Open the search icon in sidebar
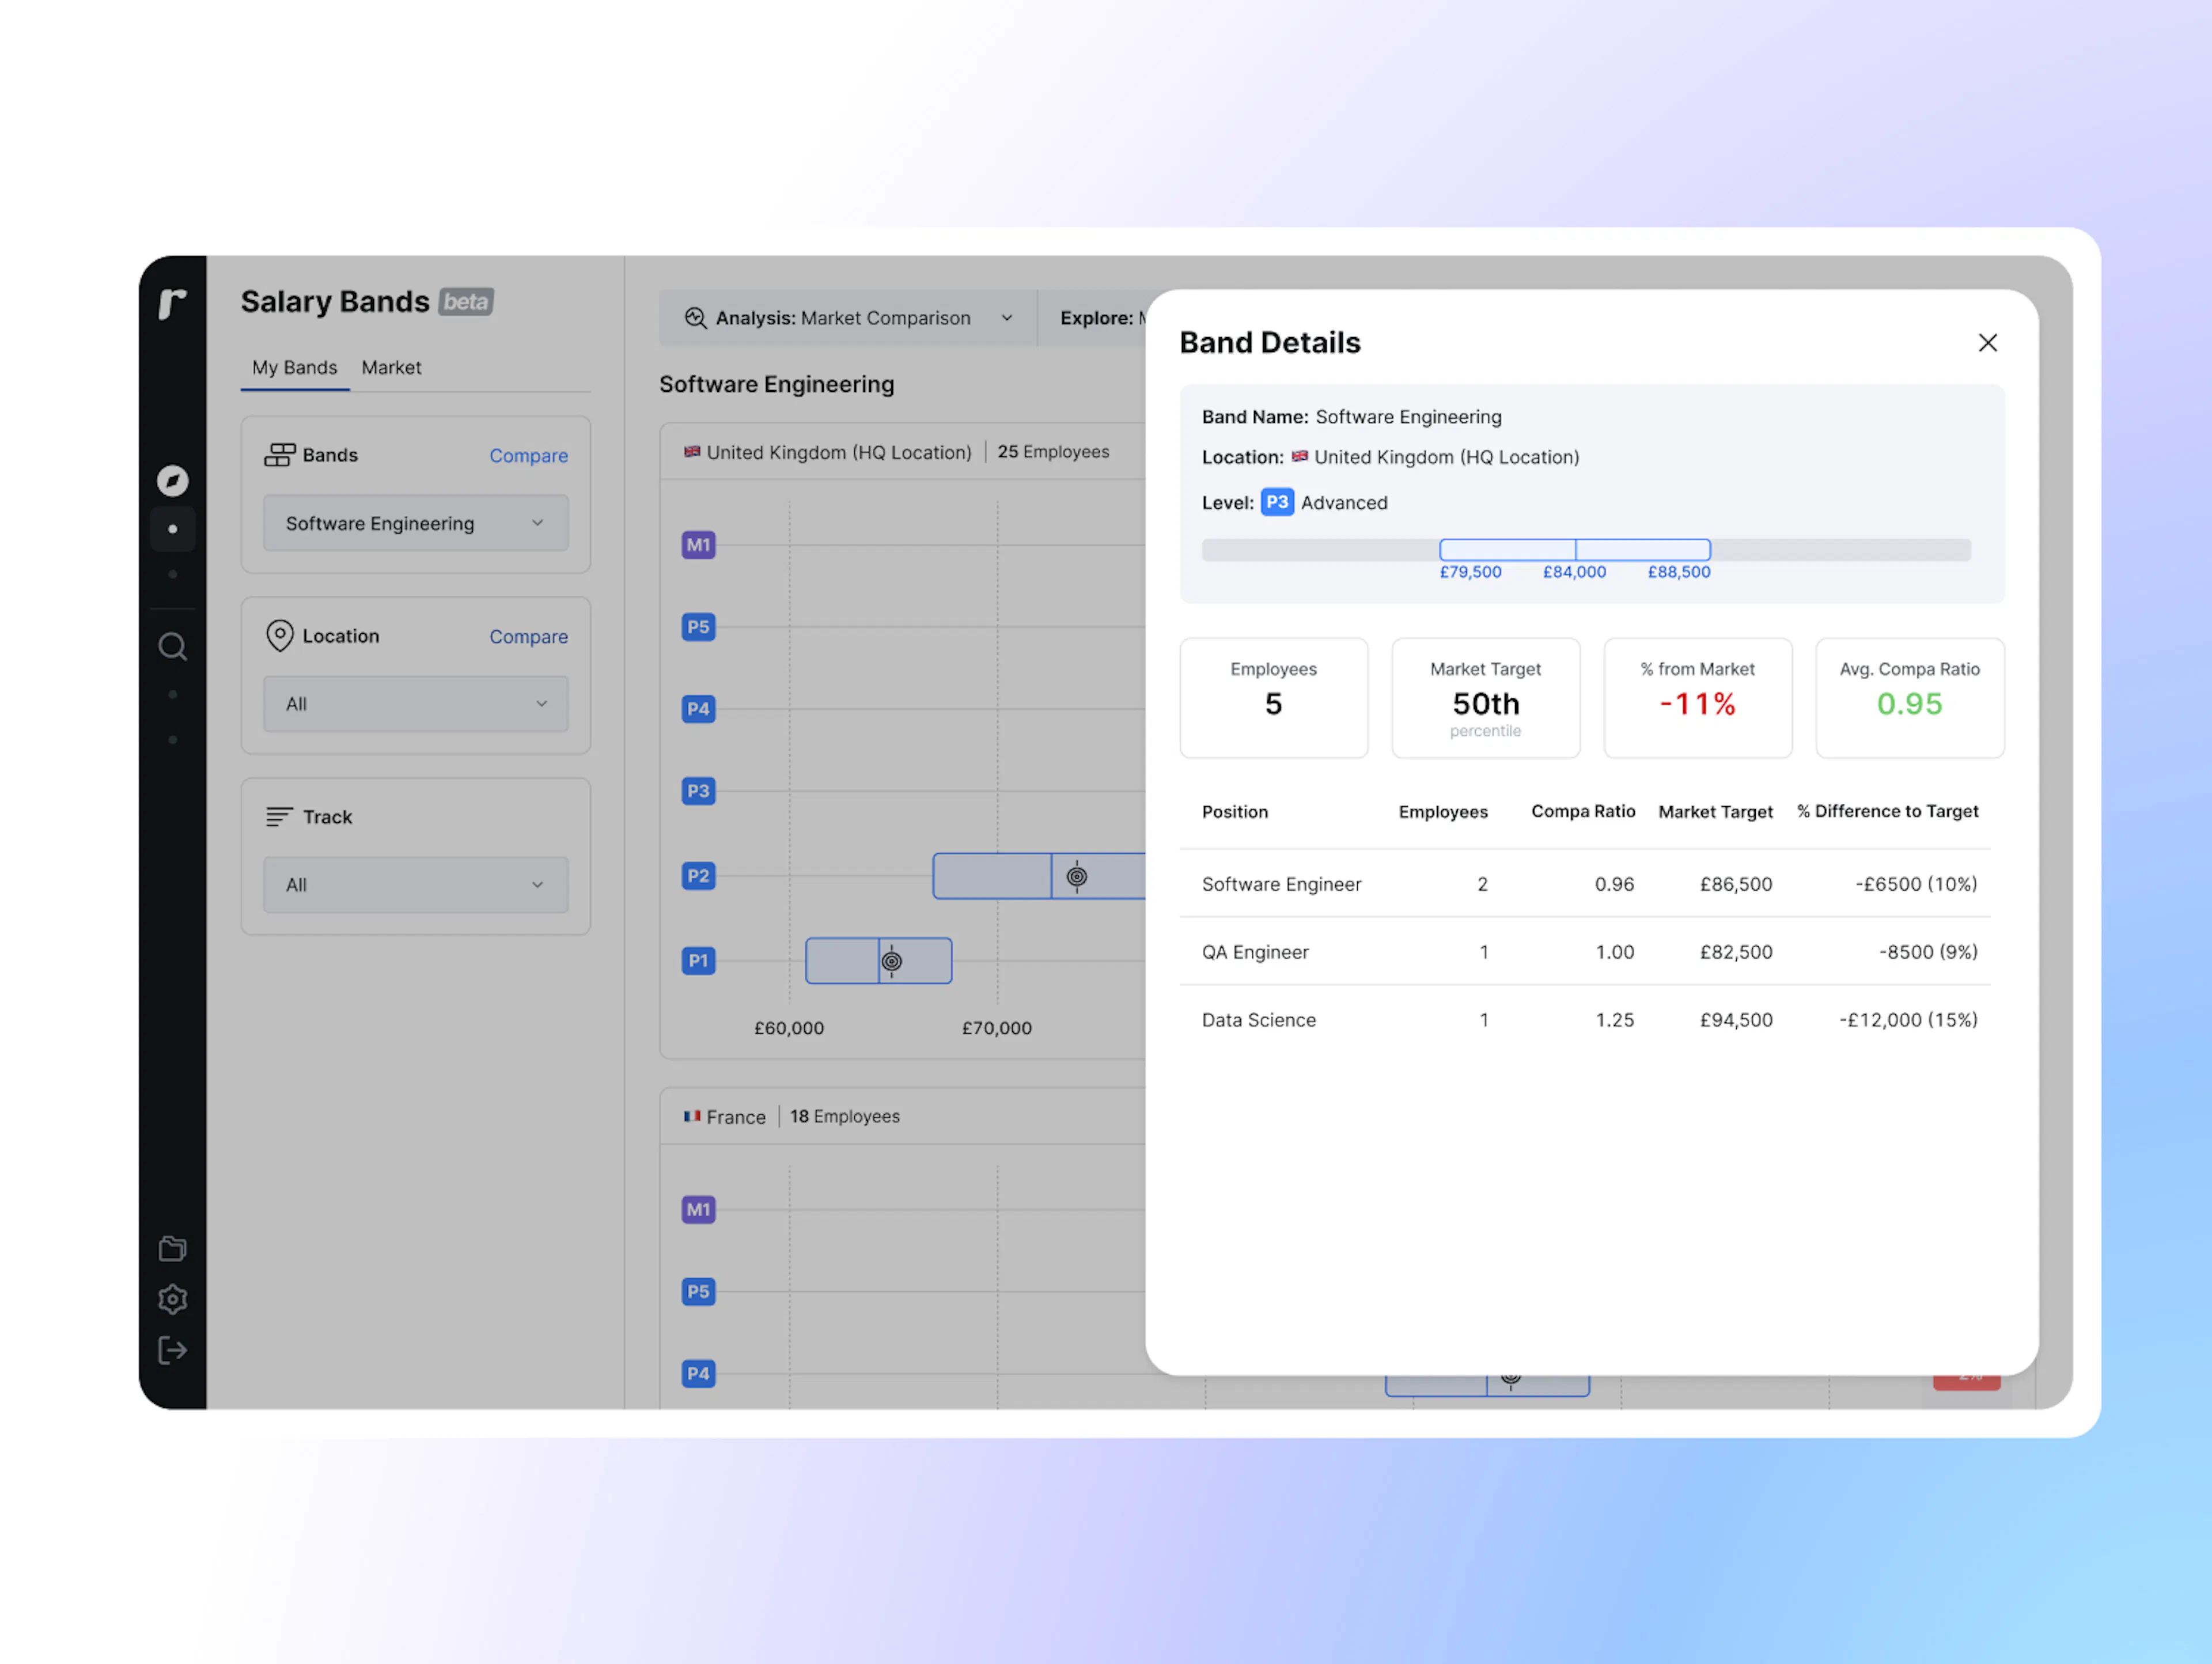This screenshot has height=1664, width=2212. pyautogui.click(x=173, y=647)
